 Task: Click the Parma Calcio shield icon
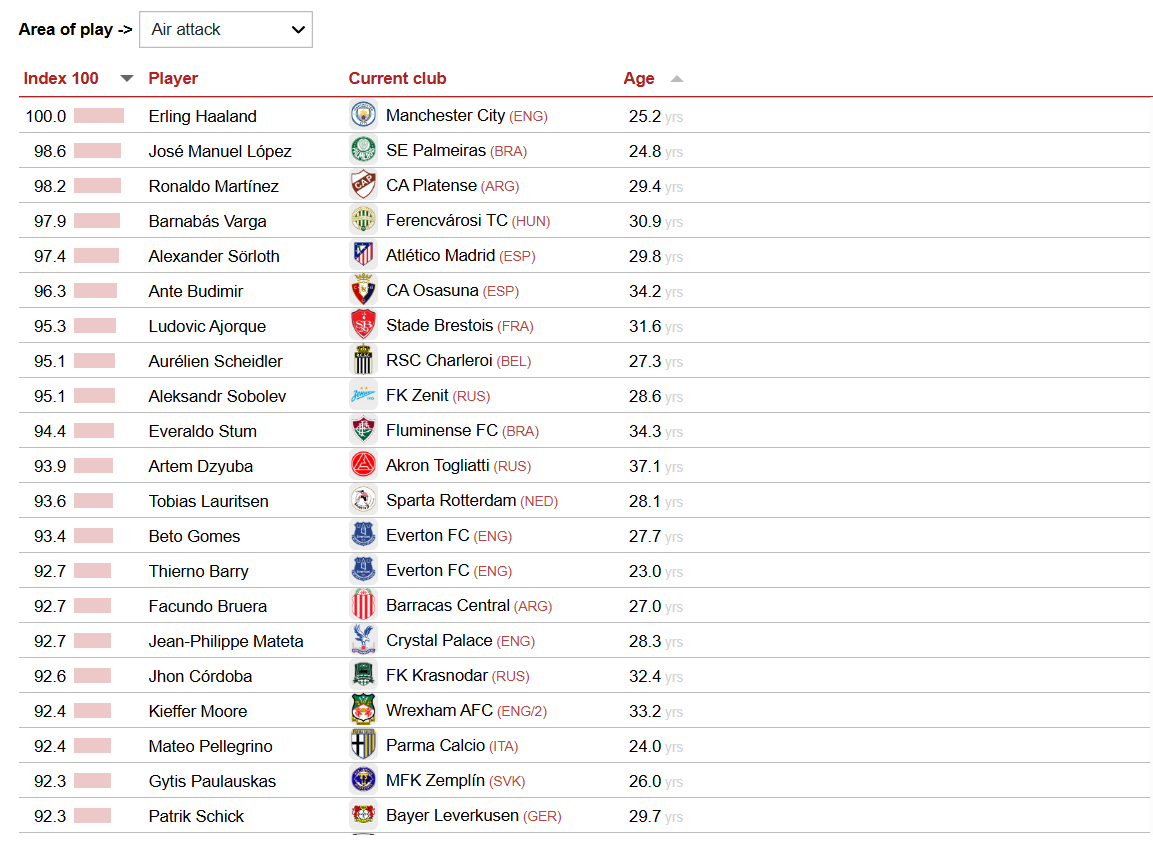coord(363,745)
